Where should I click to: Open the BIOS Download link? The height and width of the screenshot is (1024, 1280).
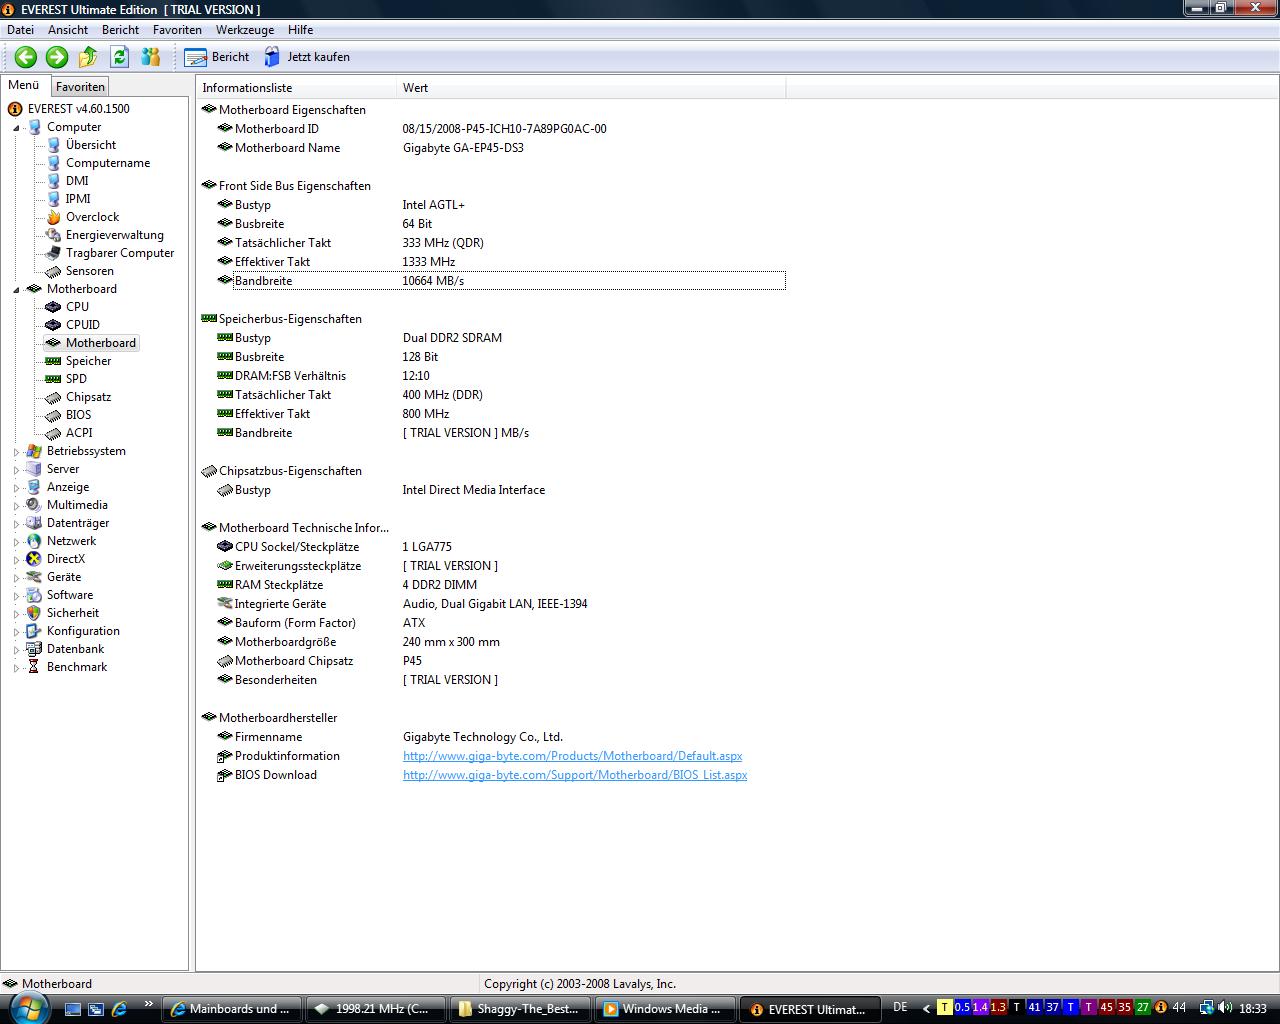coord(575,775)
